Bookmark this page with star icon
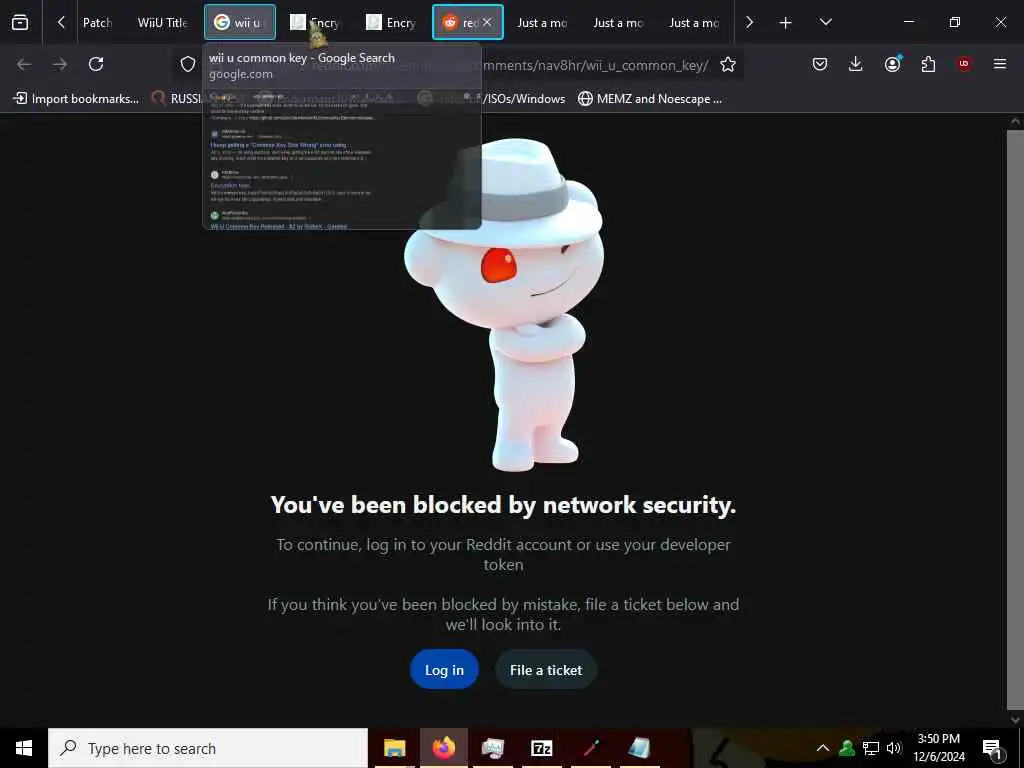The width and height of the screenshot is (1024, 768). click(728, 64)
